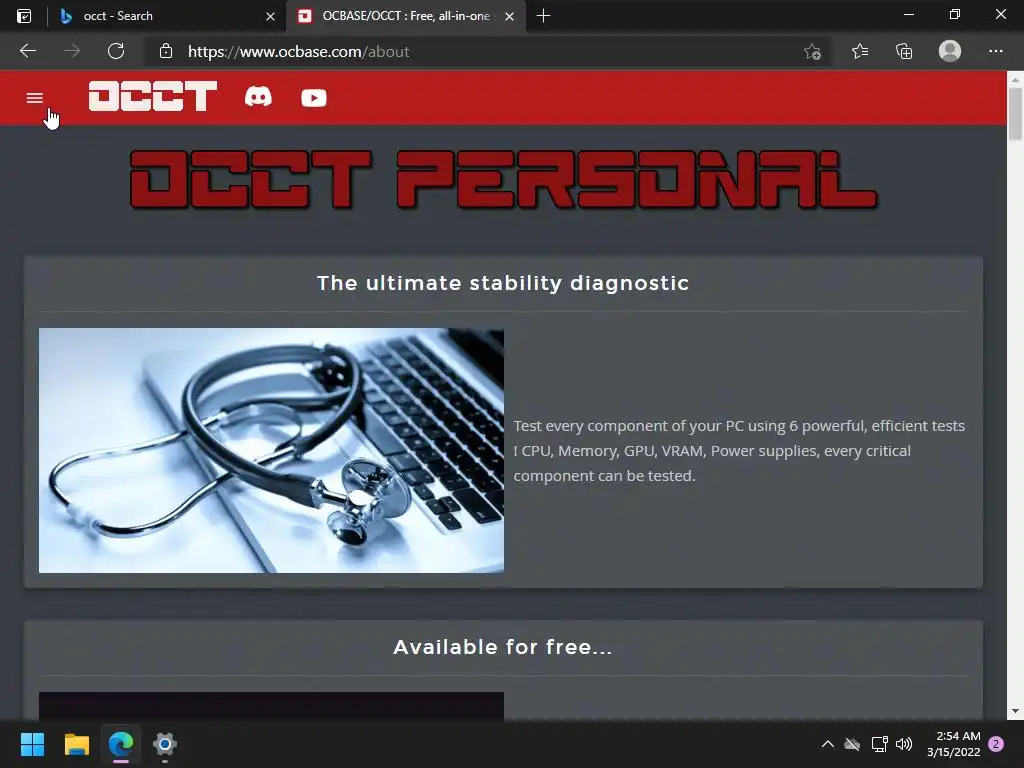This screenshot has width=1024, height=768.
Task: View site lock security information
Action: click(166, 51)
